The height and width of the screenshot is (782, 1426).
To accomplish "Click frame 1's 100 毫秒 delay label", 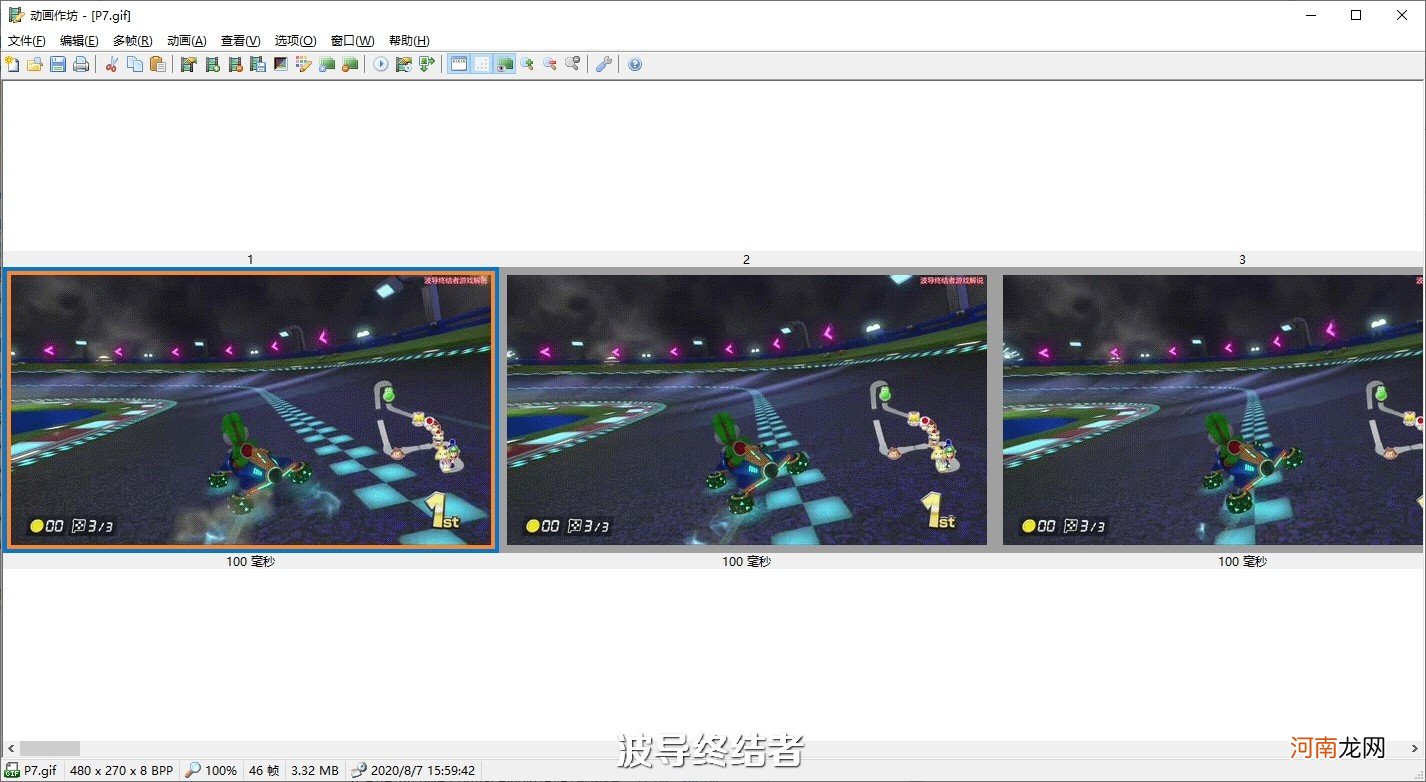I will point(250,562).
